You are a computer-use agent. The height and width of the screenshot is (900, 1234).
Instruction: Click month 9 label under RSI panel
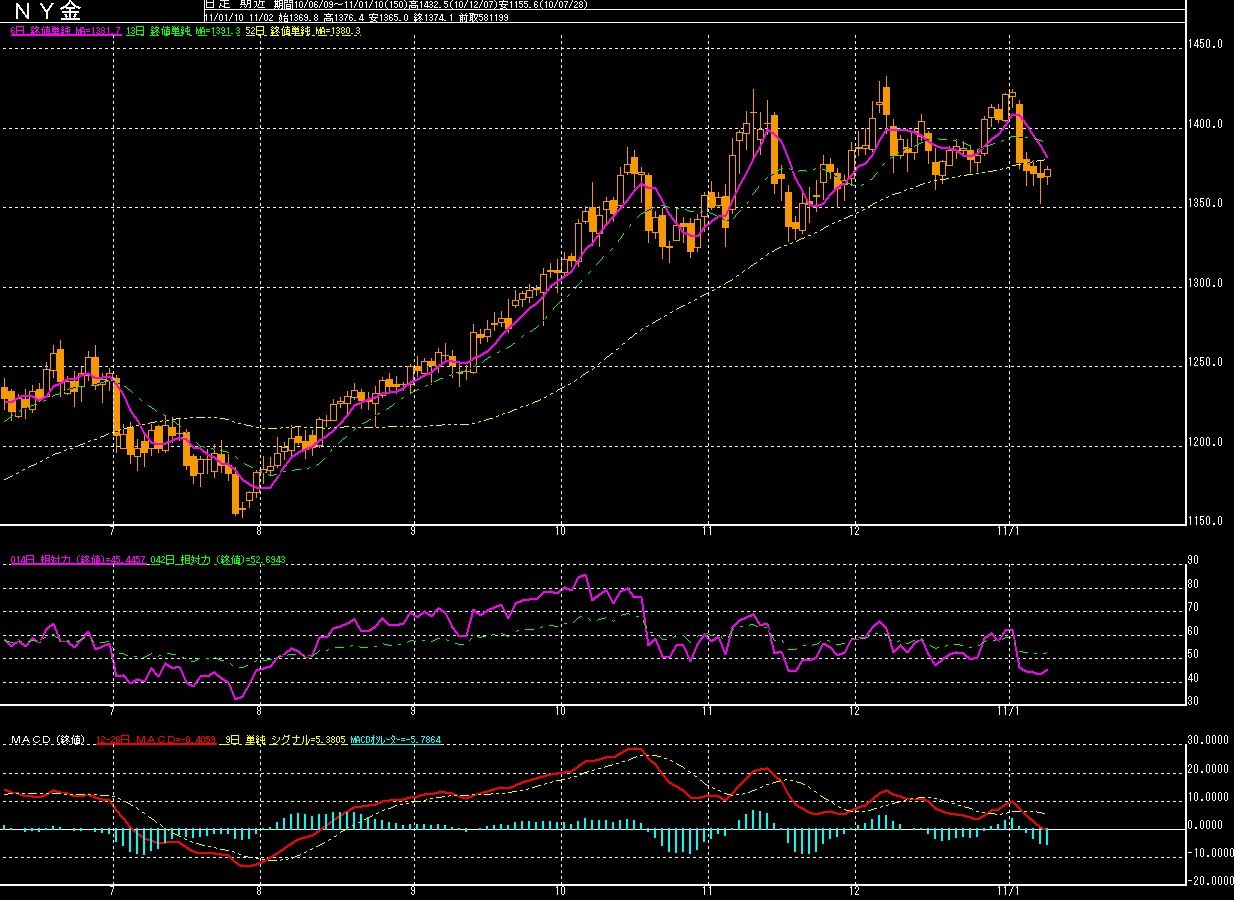coord(413,710)
